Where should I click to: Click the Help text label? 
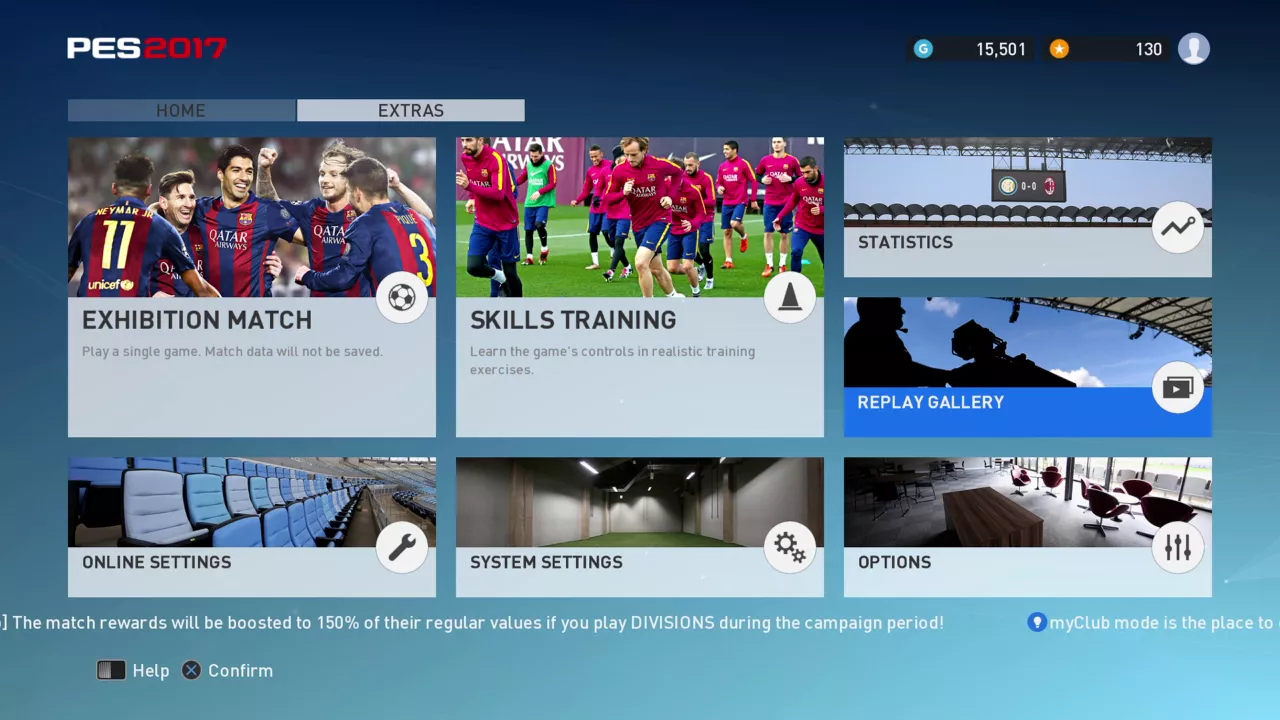tap(151, 671)
